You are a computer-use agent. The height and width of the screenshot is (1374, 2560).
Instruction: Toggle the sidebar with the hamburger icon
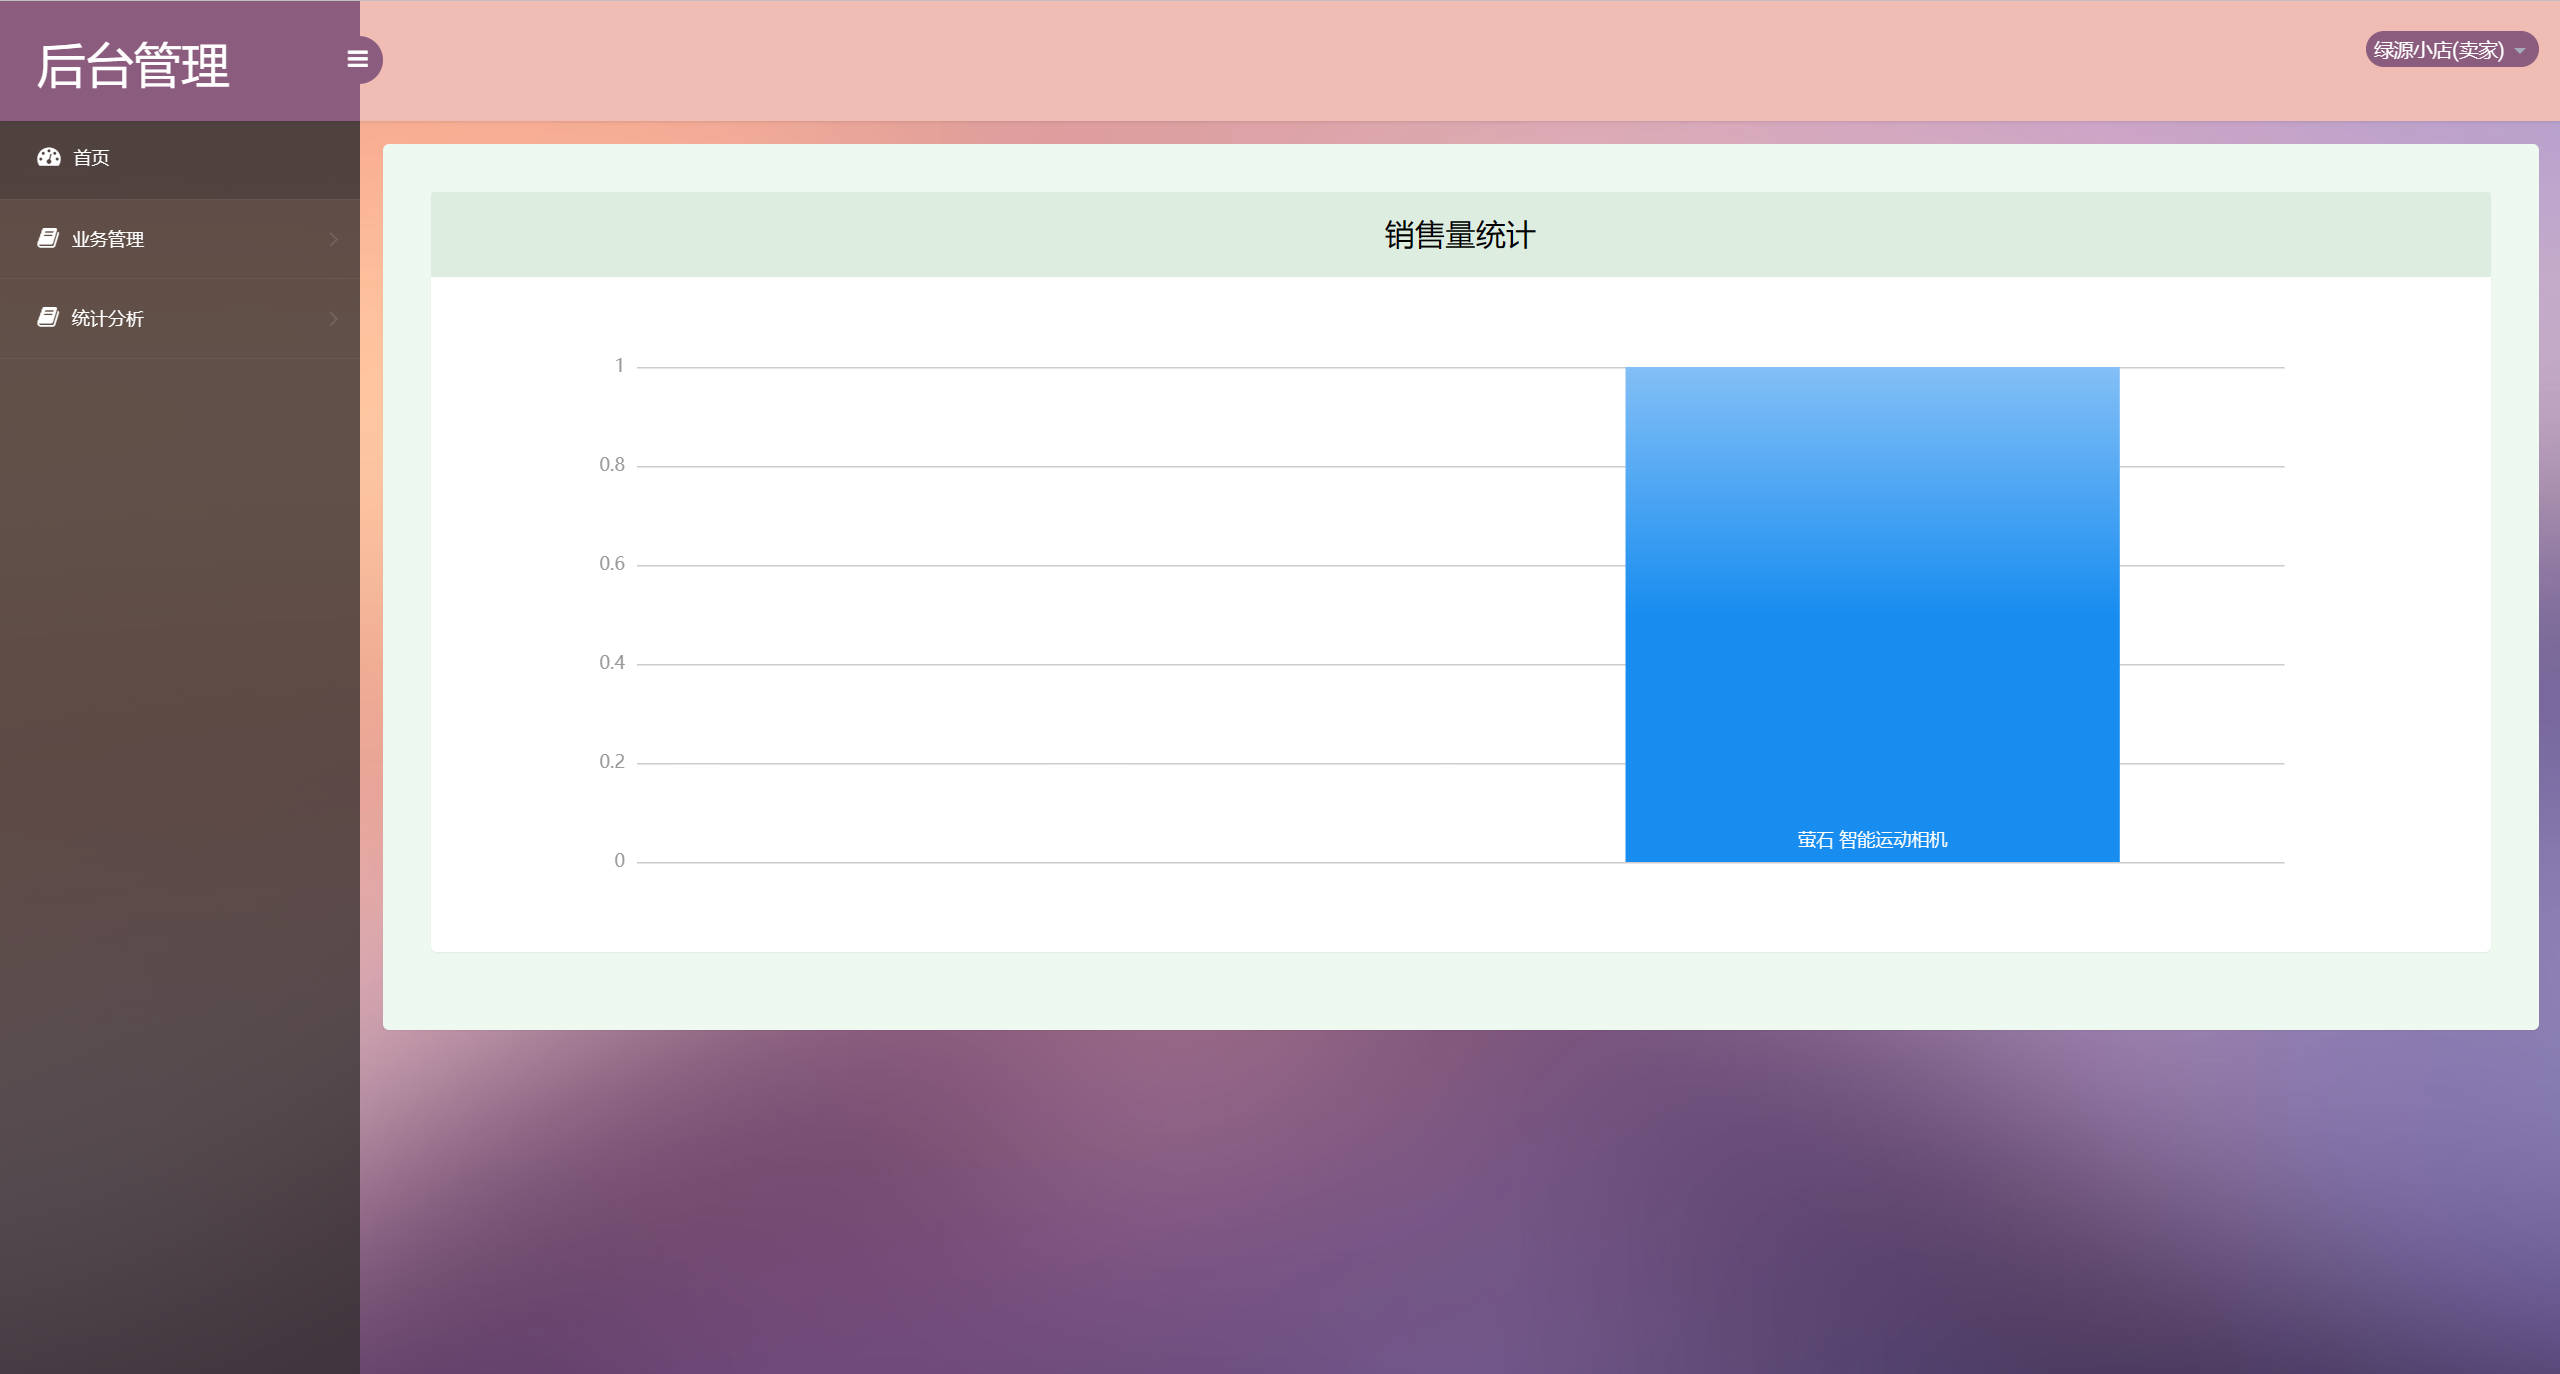coord(357,59)
